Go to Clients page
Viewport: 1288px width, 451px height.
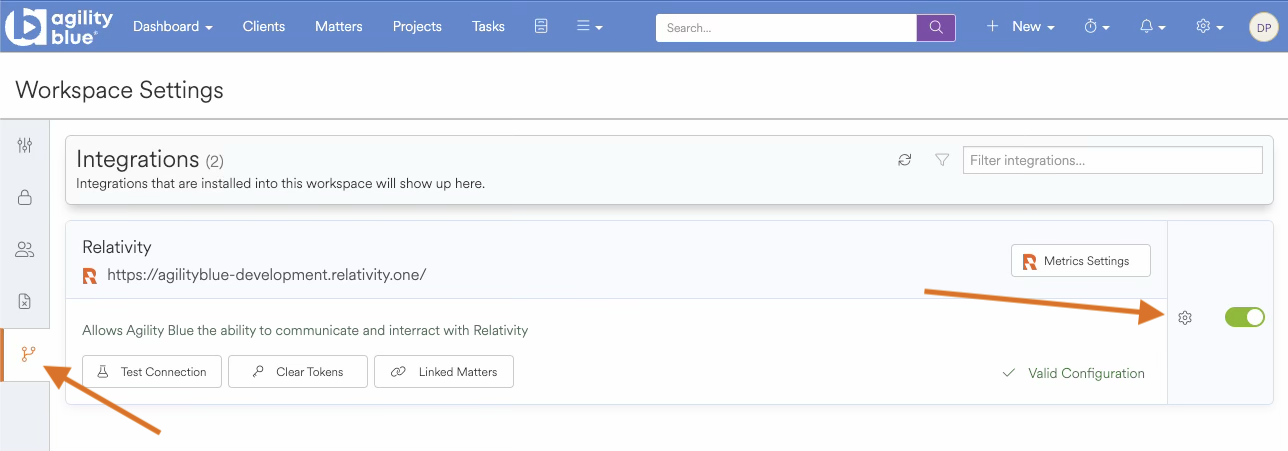click(264, 27)
